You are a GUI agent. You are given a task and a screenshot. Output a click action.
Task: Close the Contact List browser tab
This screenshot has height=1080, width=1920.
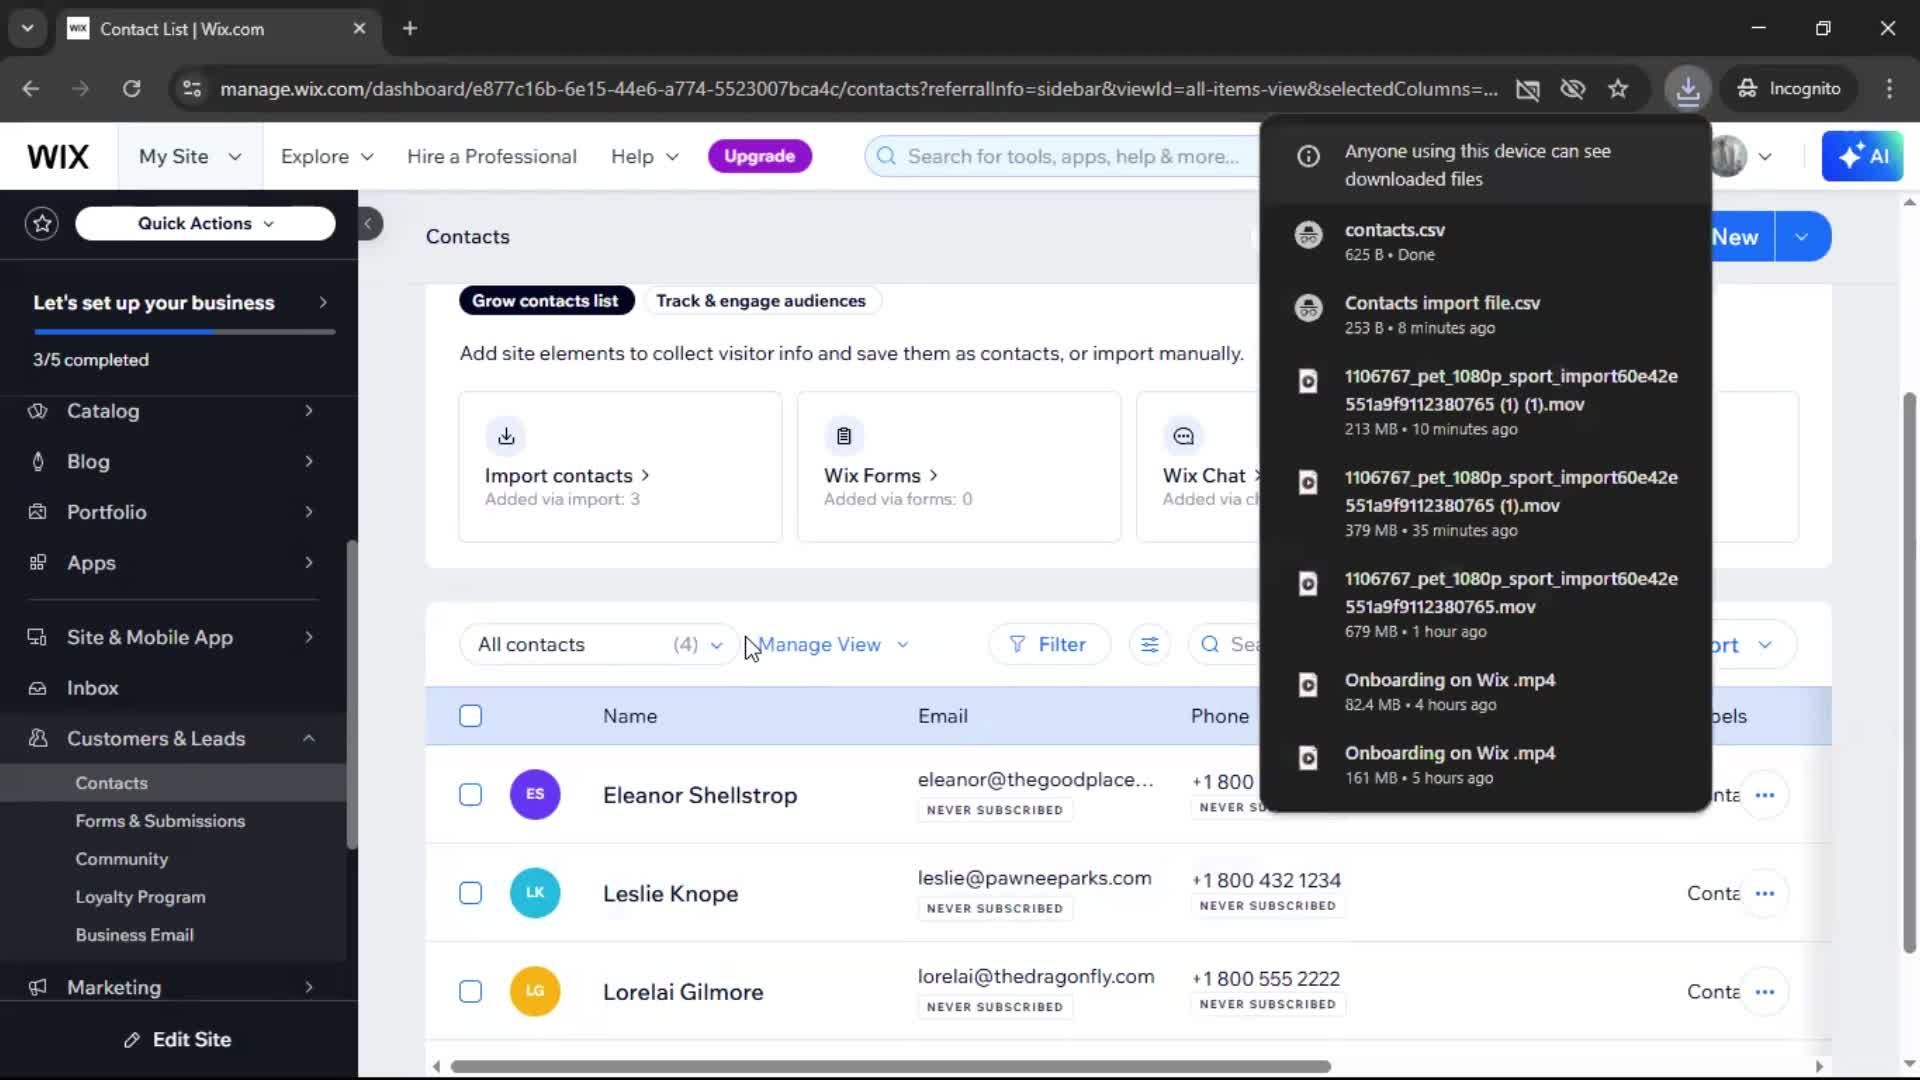tap(359, 29)
